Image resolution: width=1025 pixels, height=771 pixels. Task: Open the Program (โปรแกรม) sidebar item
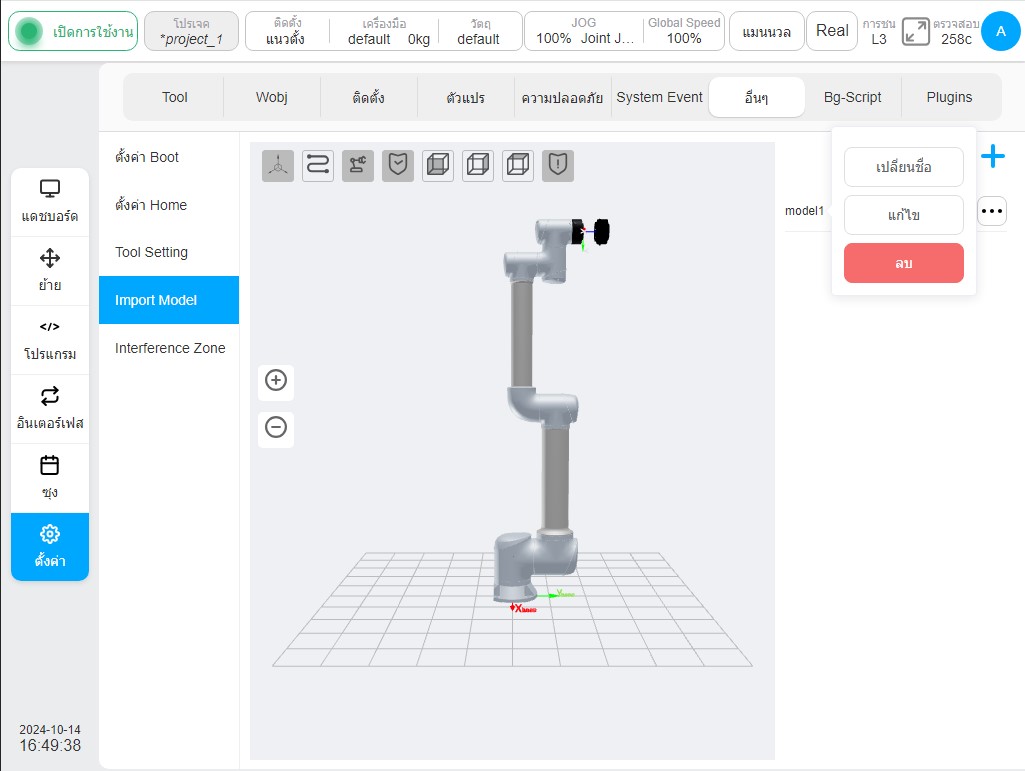tap(50, 340)
